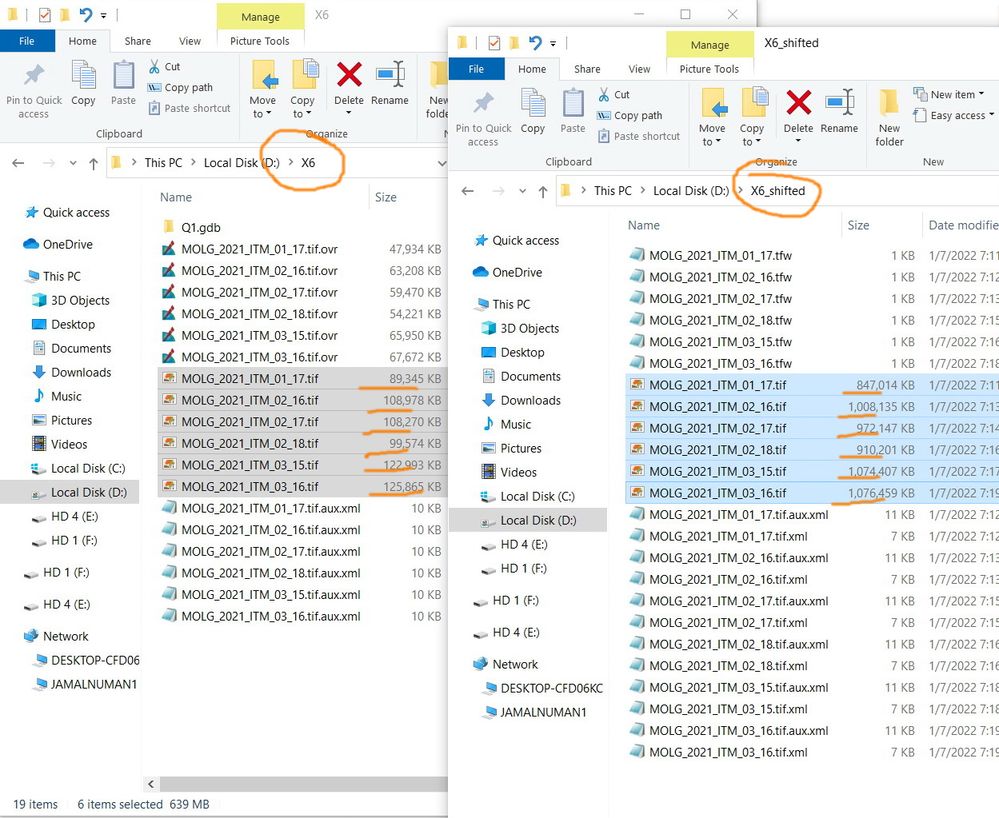The height and width of the screenshot is (818, 999).
Task: Open Easy access dropdown in X6_shifted ribbon
Action: pyautogui.click(x=953, y=115)
